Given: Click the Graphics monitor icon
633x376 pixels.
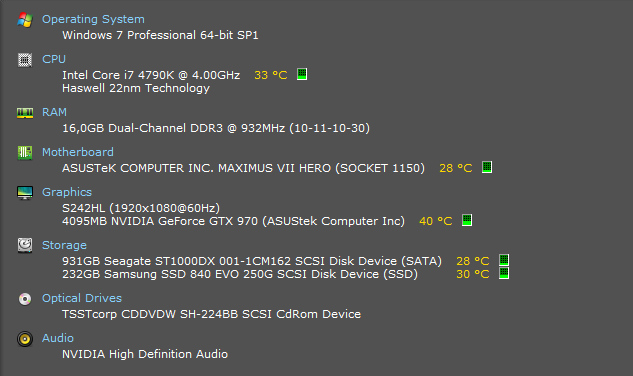Looking at the screenshot, I should [25, 193].
